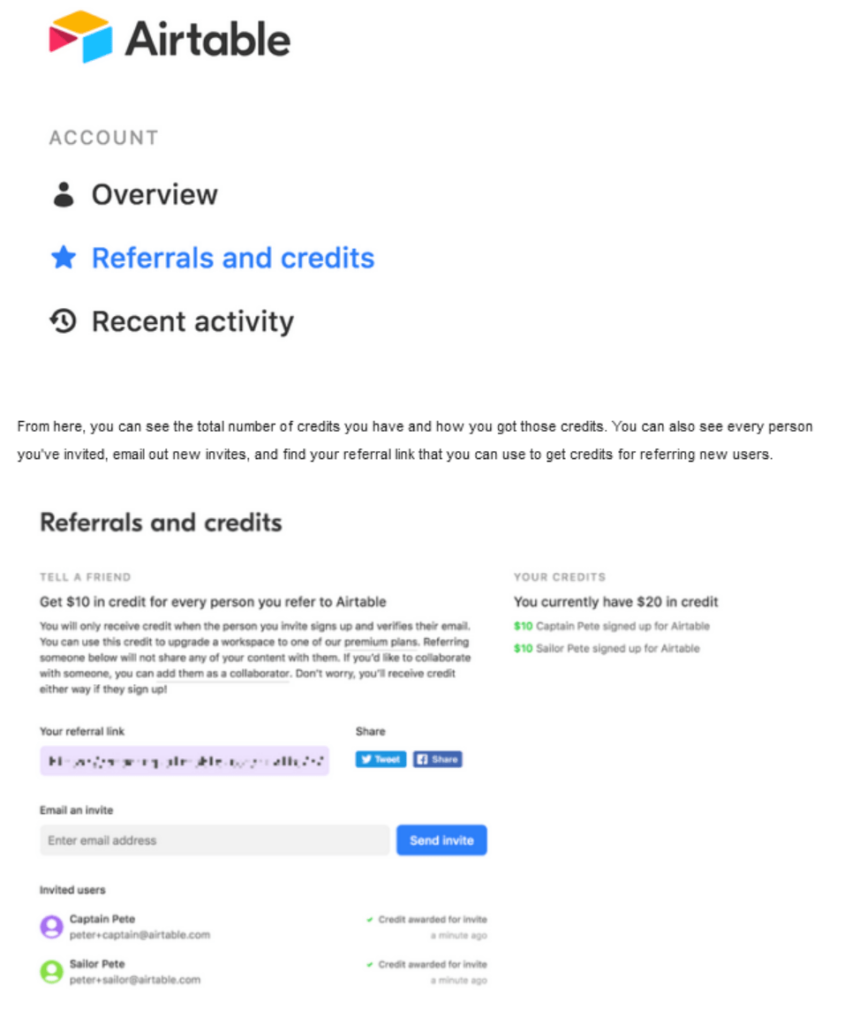Open the Overview account section

click(x=154, y=194)
